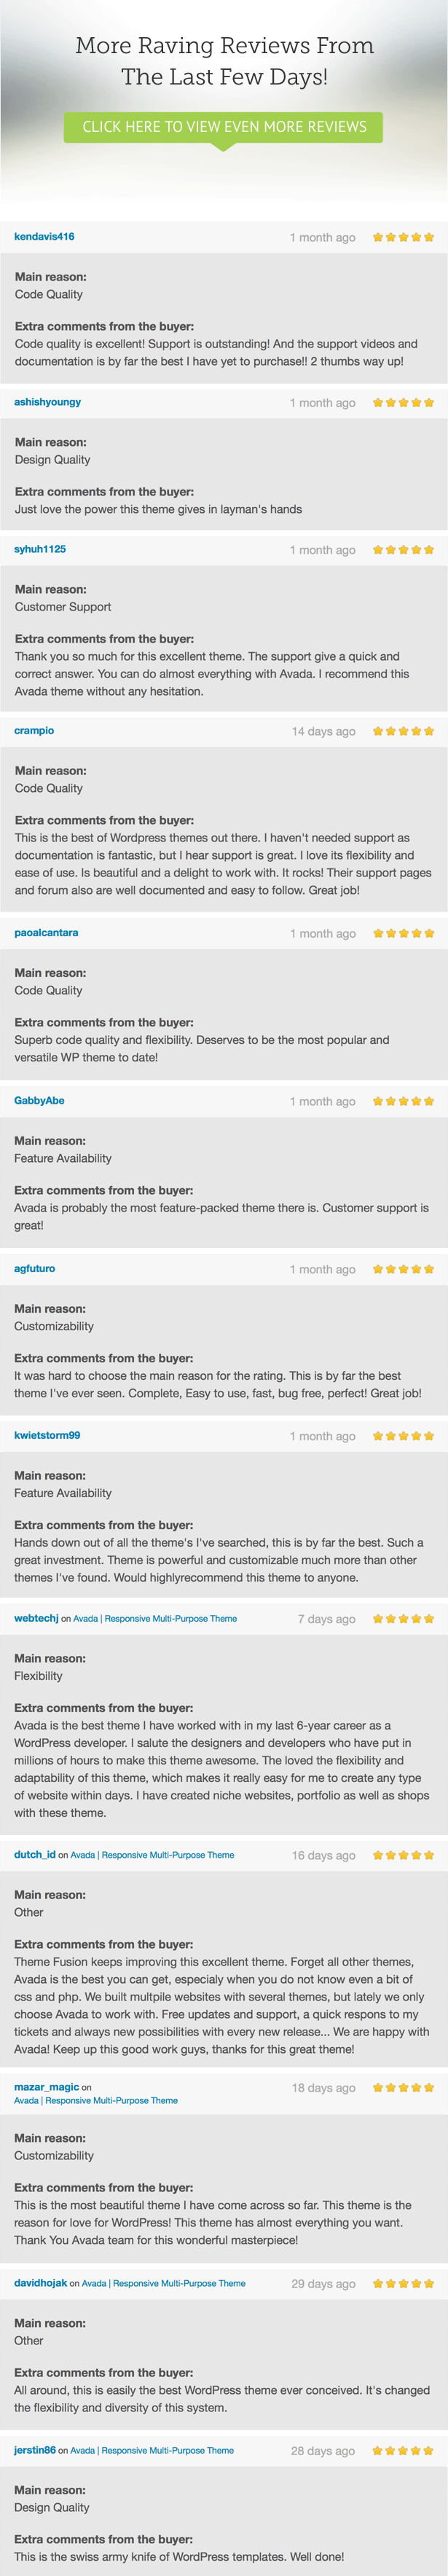Viewport: 448px width, 2576px height.
Task: Open kendavis416 user profile link
Action: (x=44, y=237)
